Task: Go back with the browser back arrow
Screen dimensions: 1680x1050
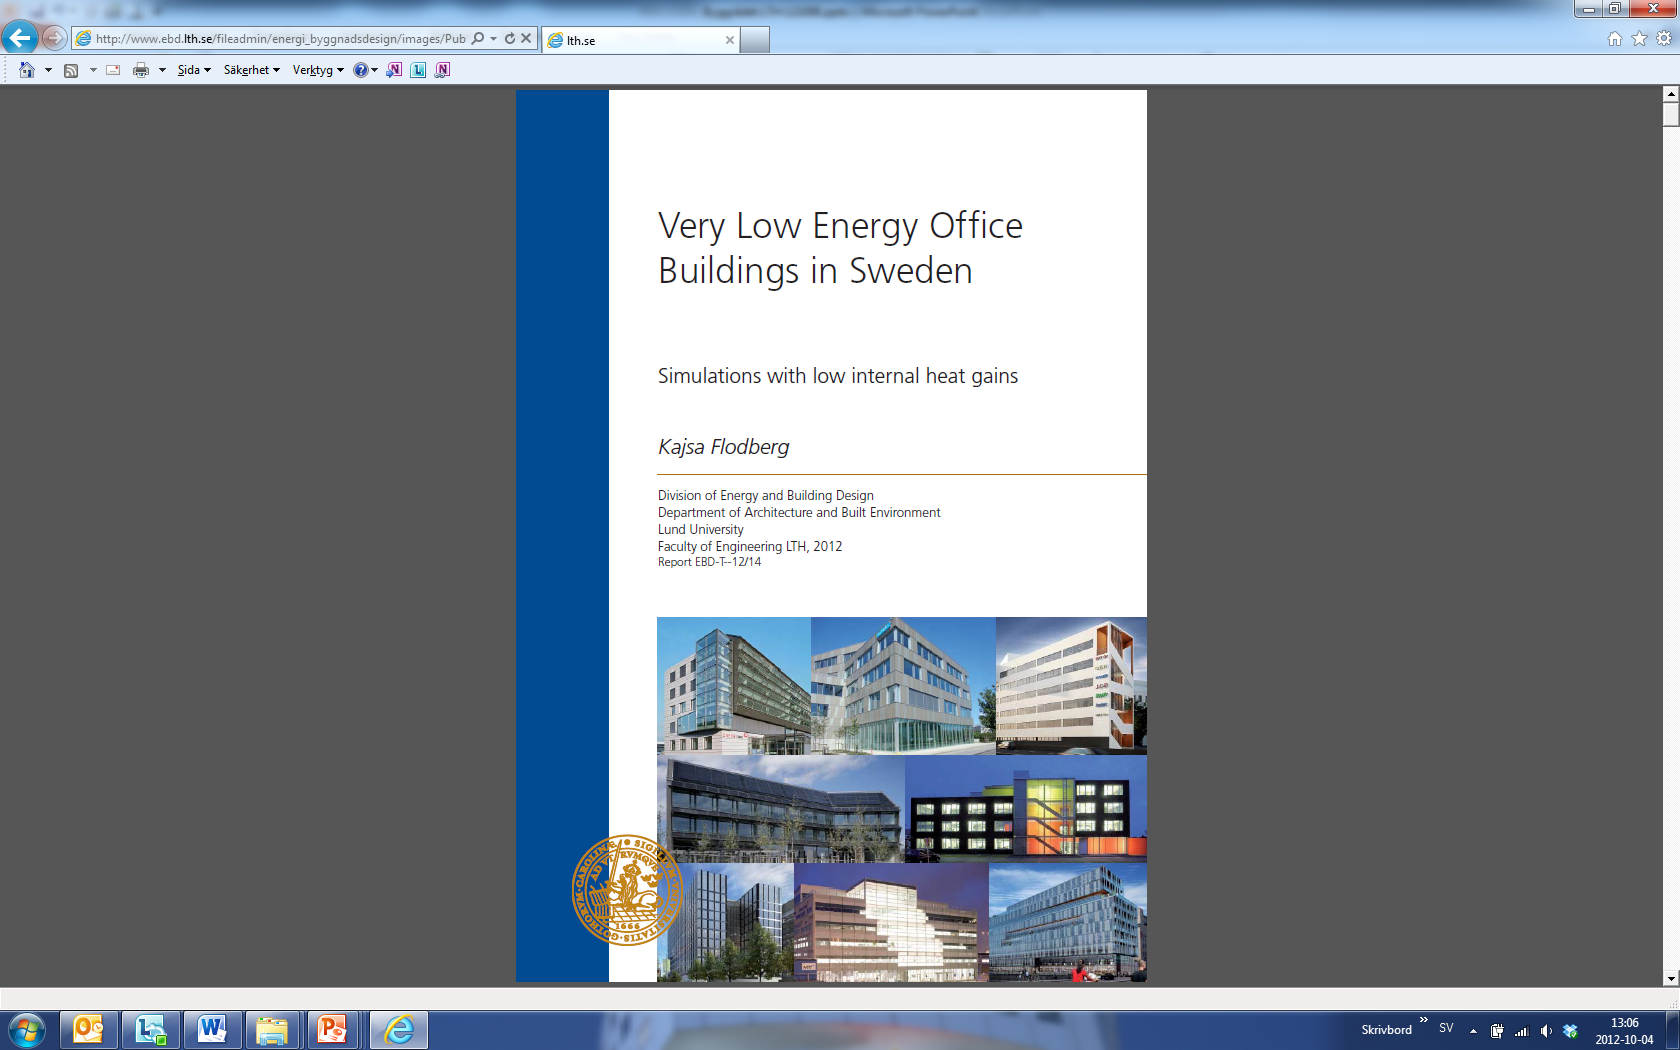Action: tap(20, 38)
